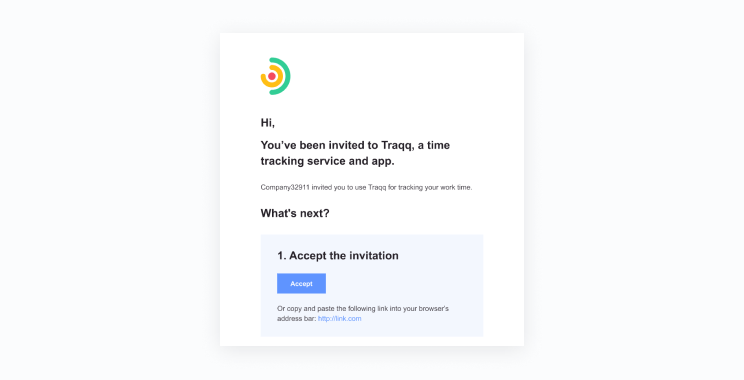Open the http://link.com hyperlink
The height and width of the screenshot is (380, 744).
pyautogui.click(x=340, y=319)
